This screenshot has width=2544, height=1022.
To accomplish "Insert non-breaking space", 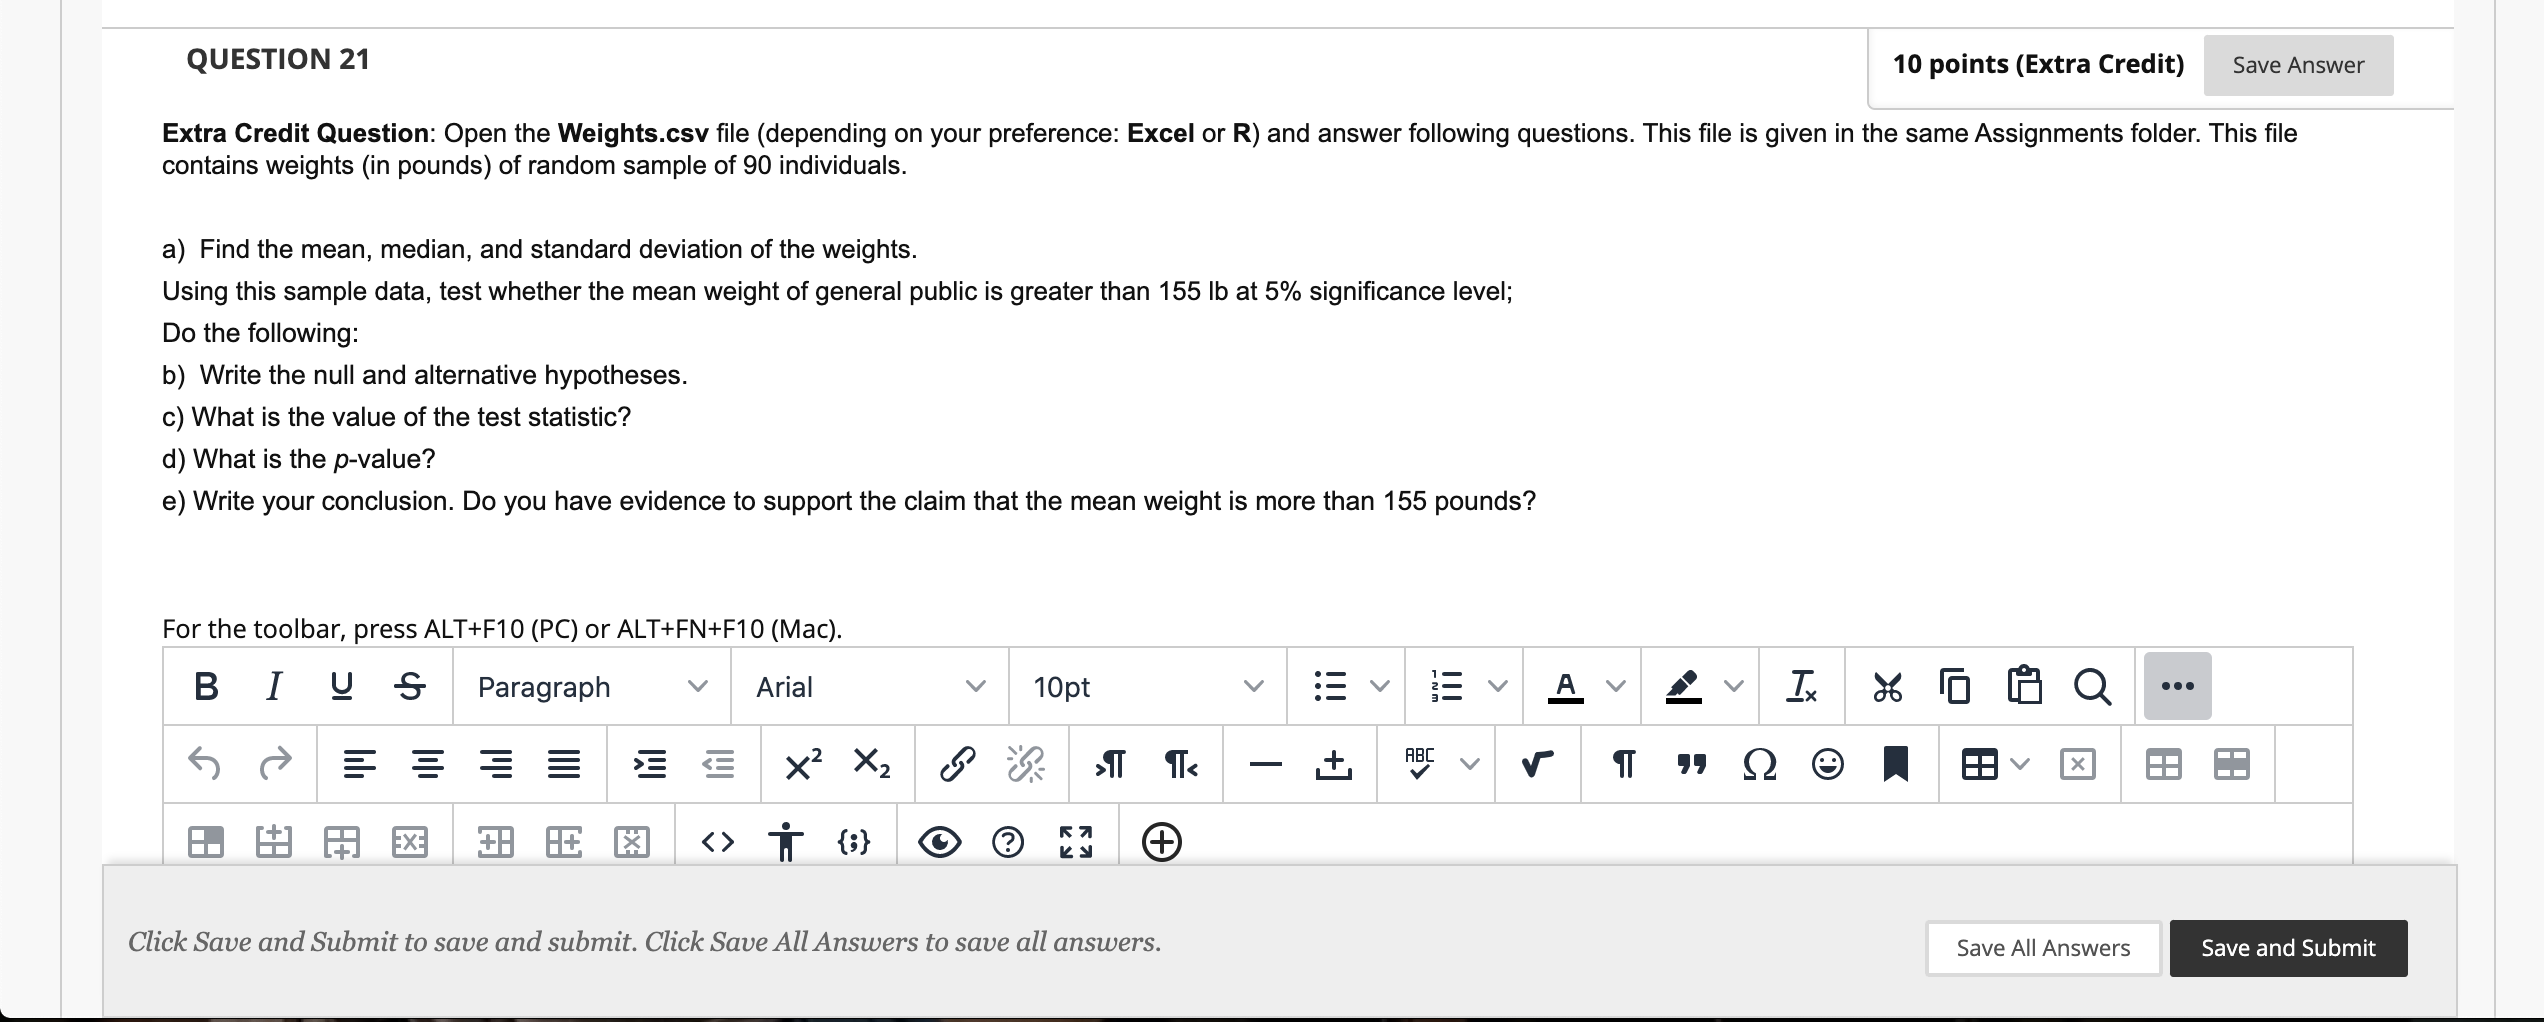I will [1334, 765].
